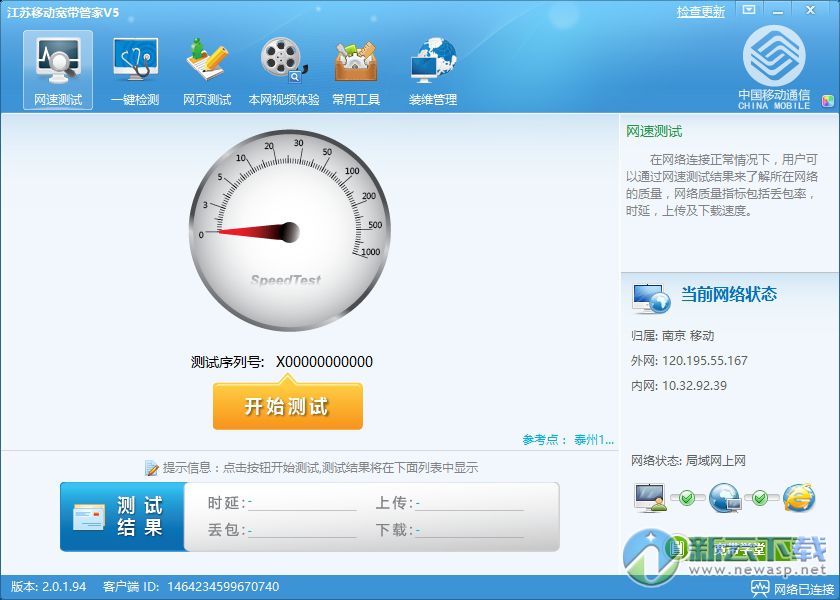Click the client ID 1464234599670740
840x600 pixels.
pos(223,587)
